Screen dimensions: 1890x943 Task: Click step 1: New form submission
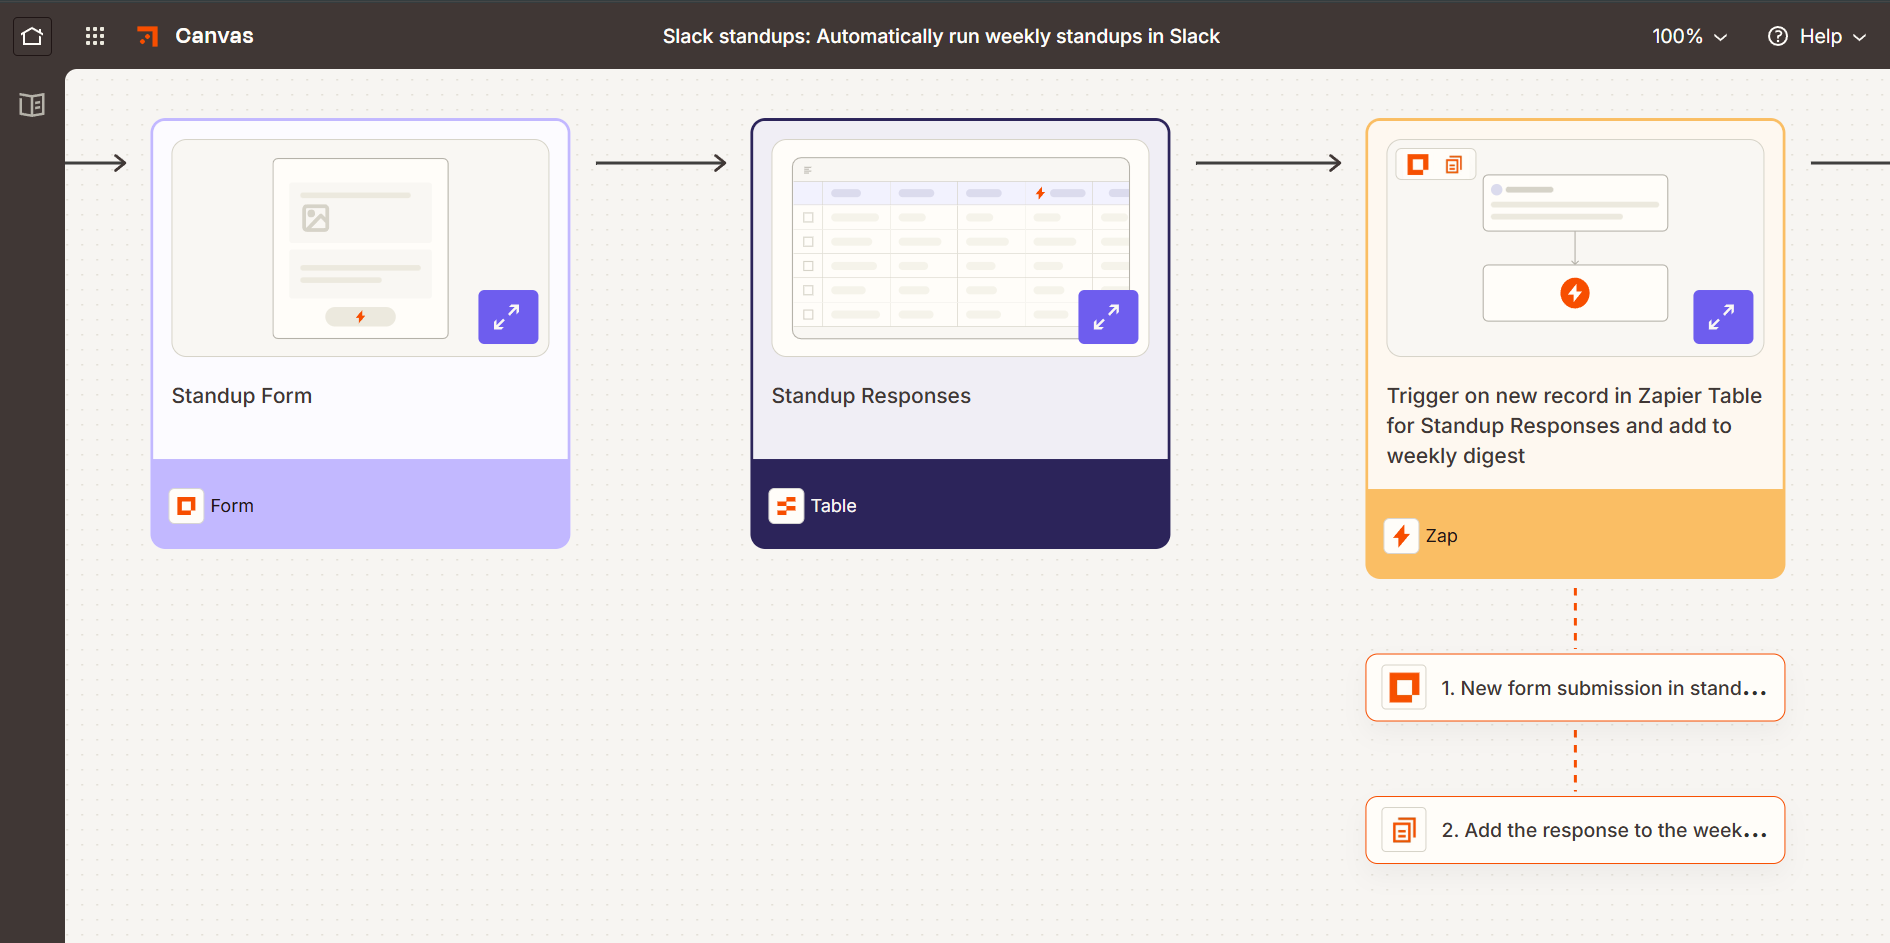[x=1575, y=687]
